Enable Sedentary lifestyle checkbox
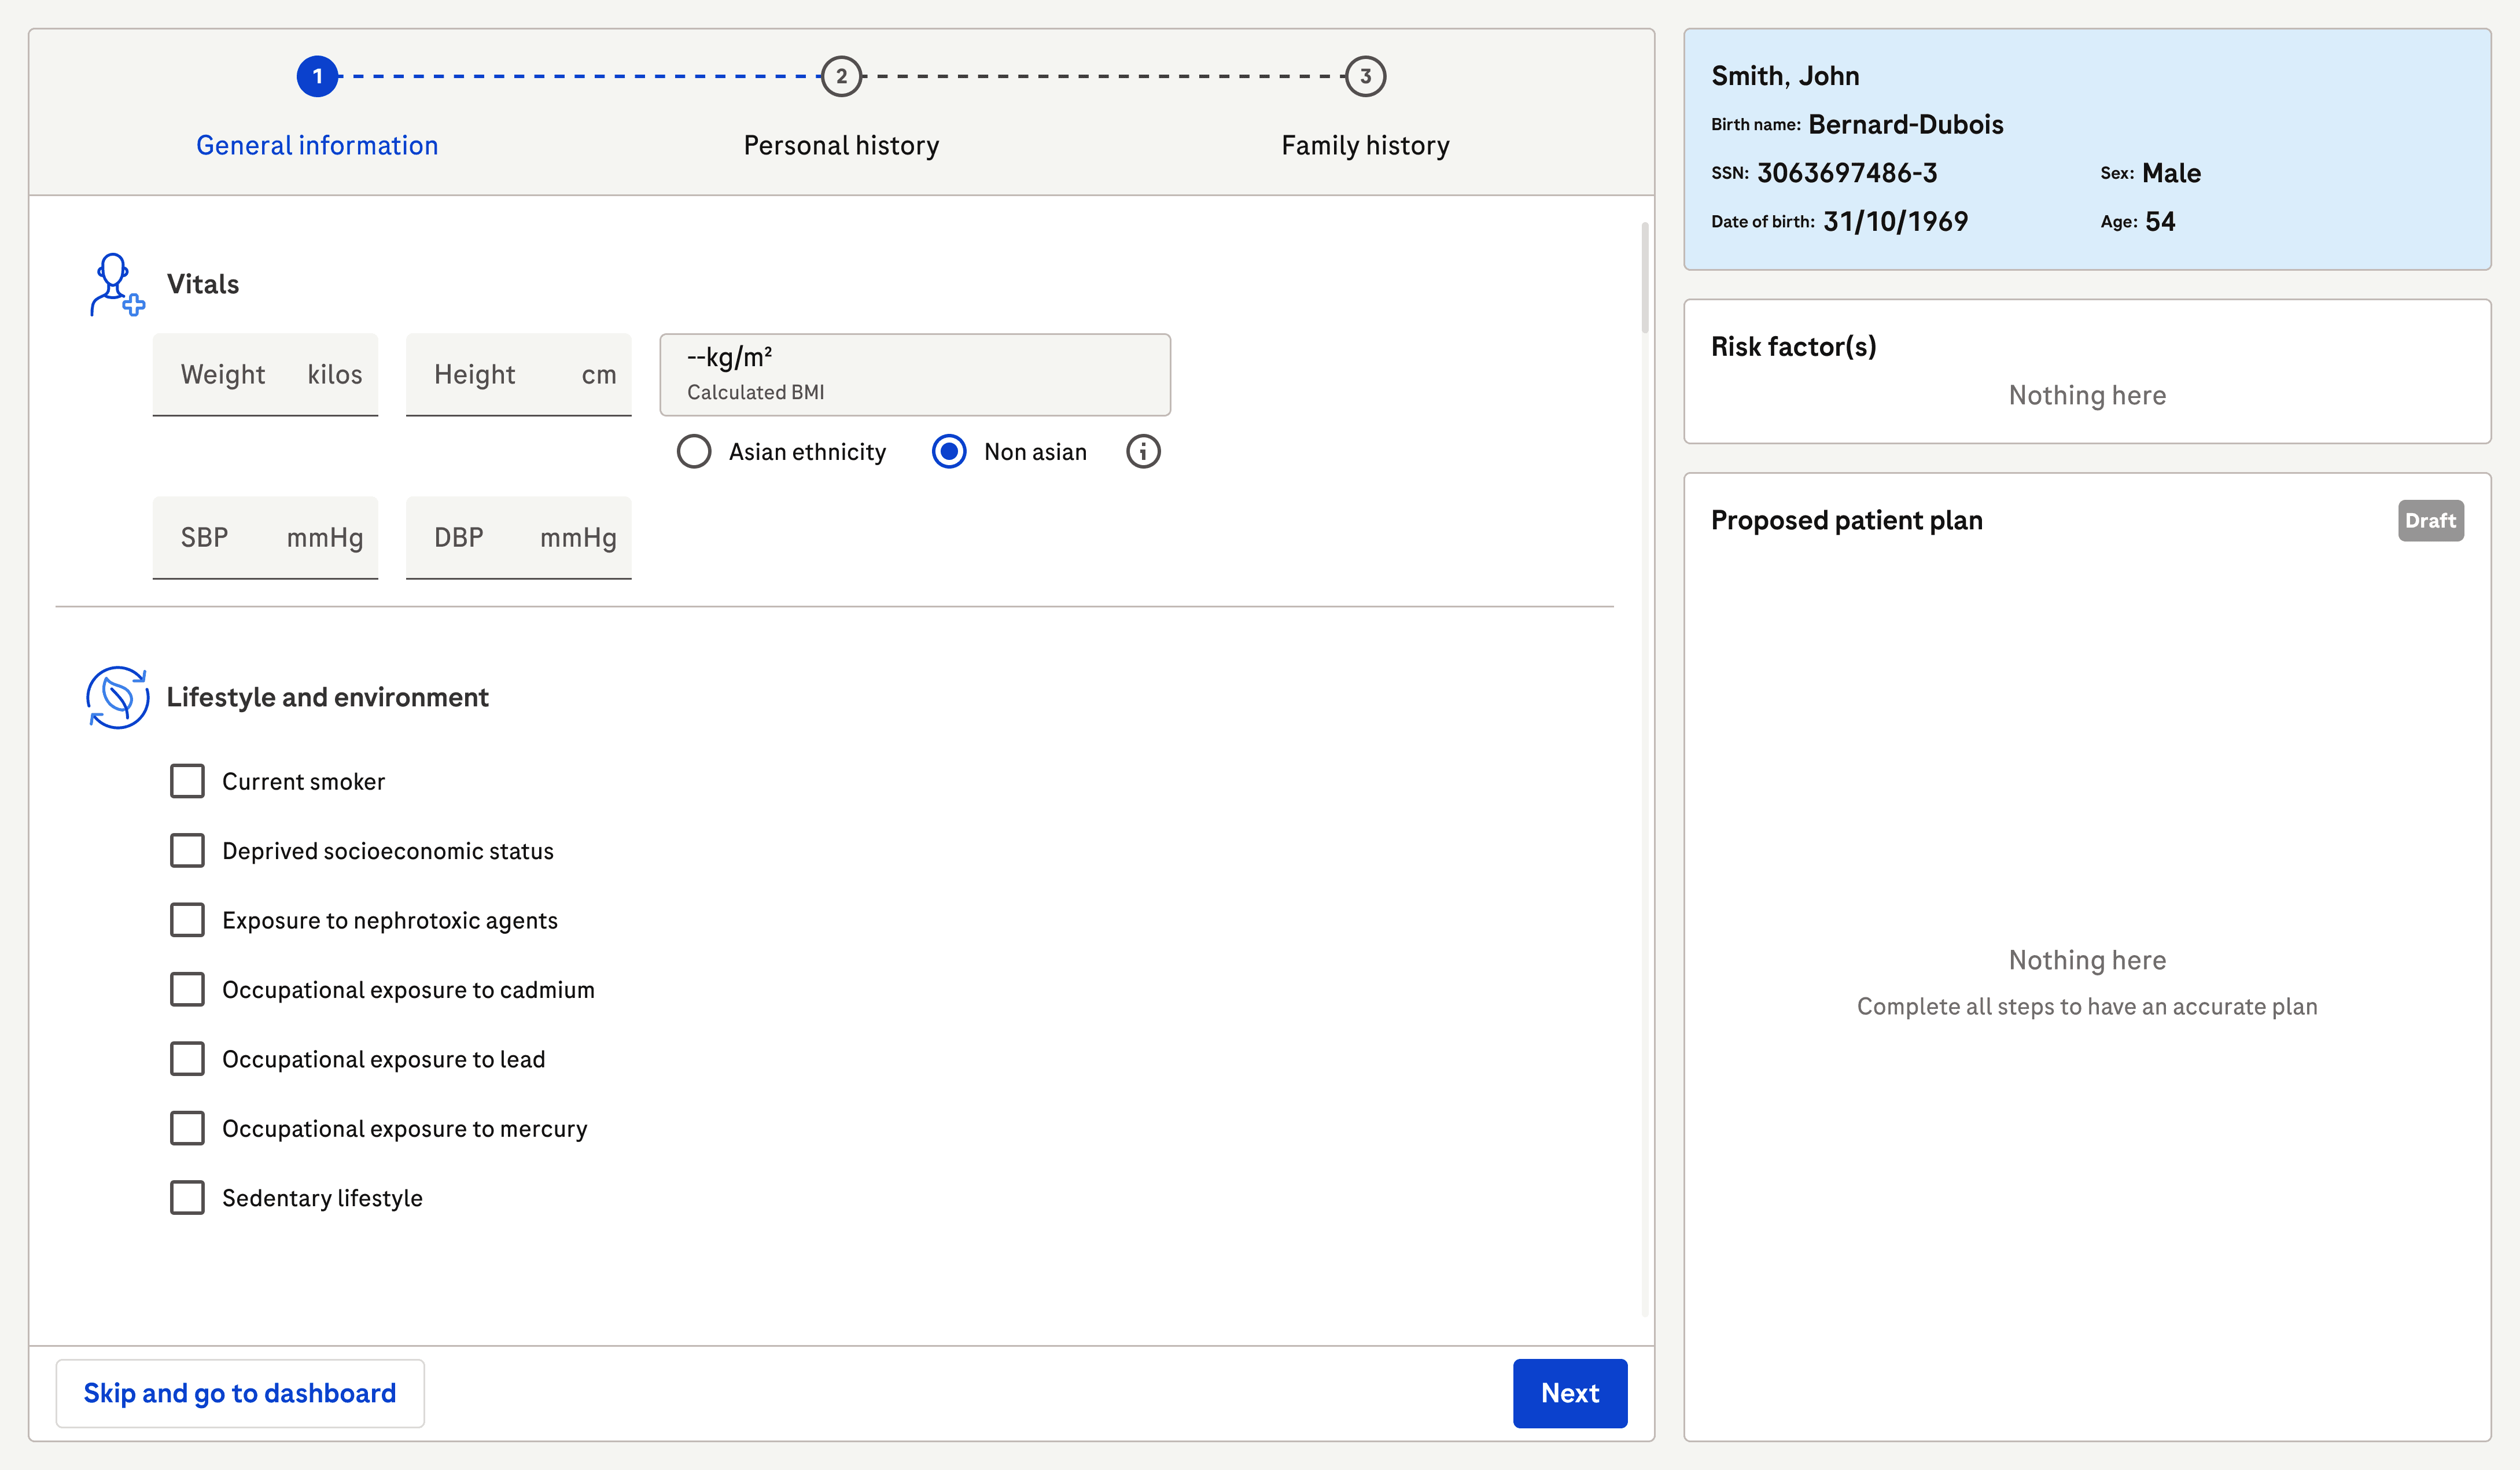This screenshot has height=1470, width=2520. pos(187,1198)
